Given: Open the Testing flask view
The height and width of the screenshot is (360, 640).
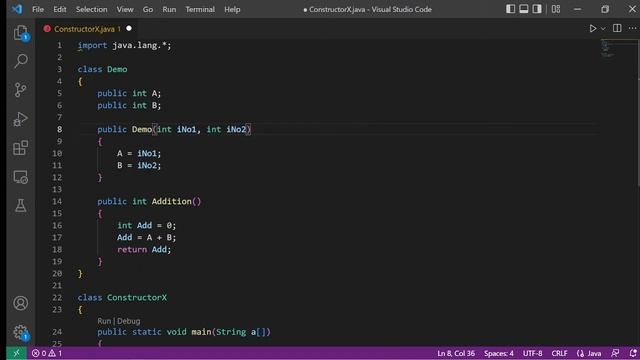Looking at the screenshot, I should click(x=20, y=205).
